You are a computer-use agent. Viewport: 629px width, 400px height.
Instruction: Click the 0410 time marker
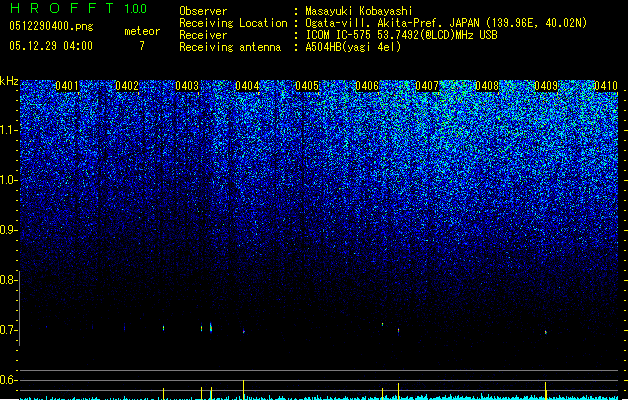pyautogui.click(x=606, y=86)
